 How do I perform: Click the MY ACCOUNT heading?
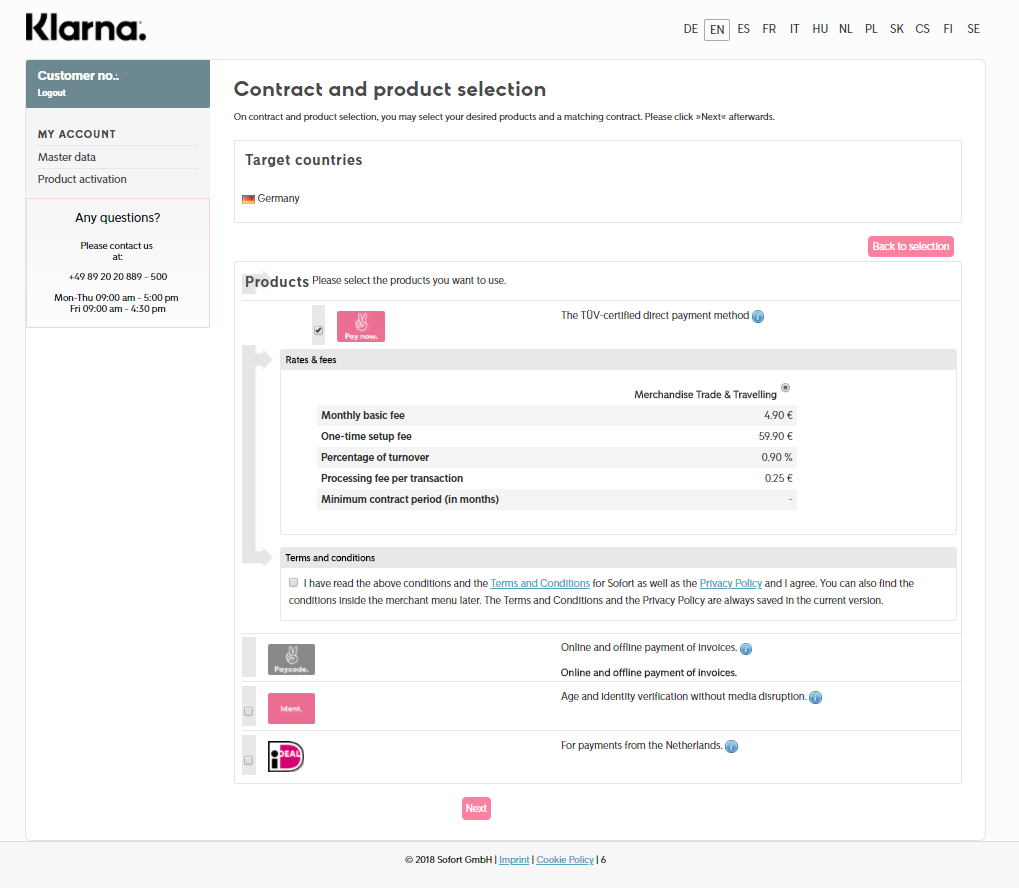(x=77, y=134)
